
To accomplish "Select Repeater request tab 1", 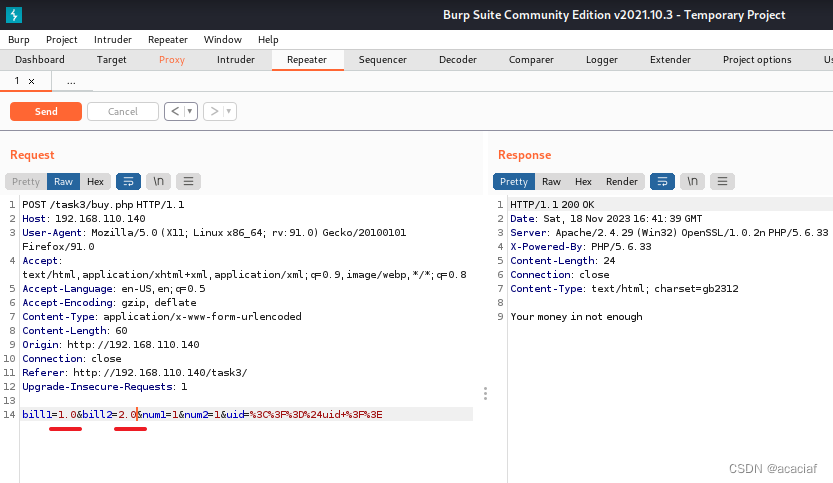I will (18, 81).
